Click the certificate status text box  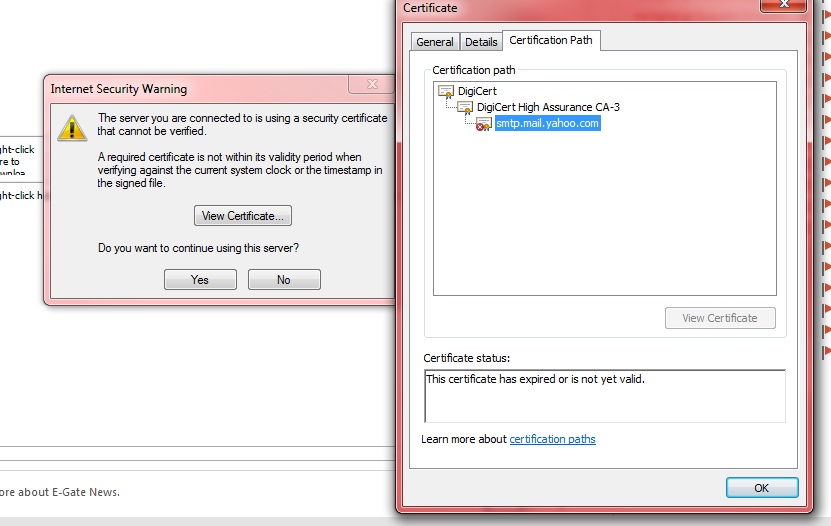pos(605,396)
